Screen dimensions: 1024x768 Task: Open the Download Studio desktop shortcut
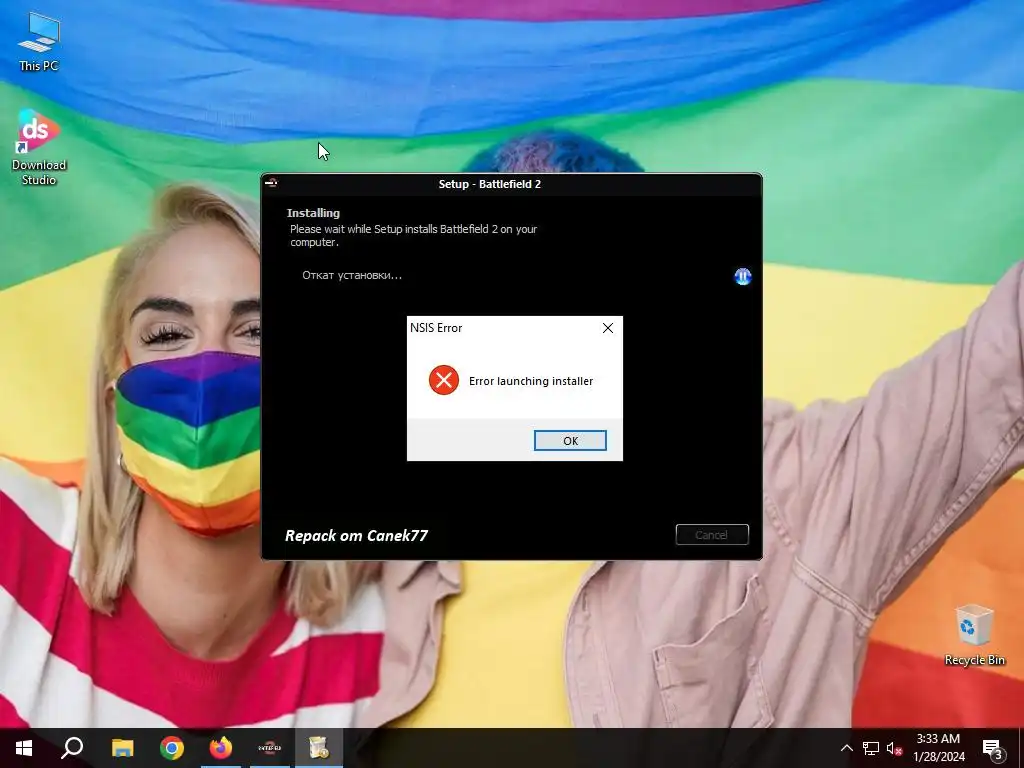coord(39,148)
